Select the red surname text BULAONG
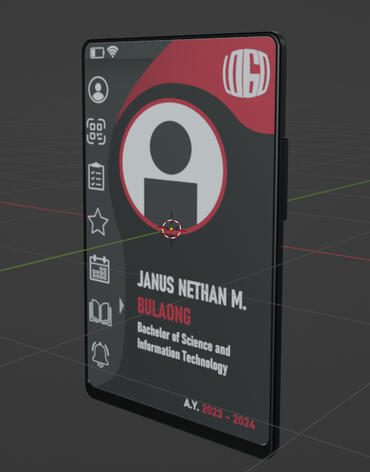The image size is (370, 472). click(164, 311)
